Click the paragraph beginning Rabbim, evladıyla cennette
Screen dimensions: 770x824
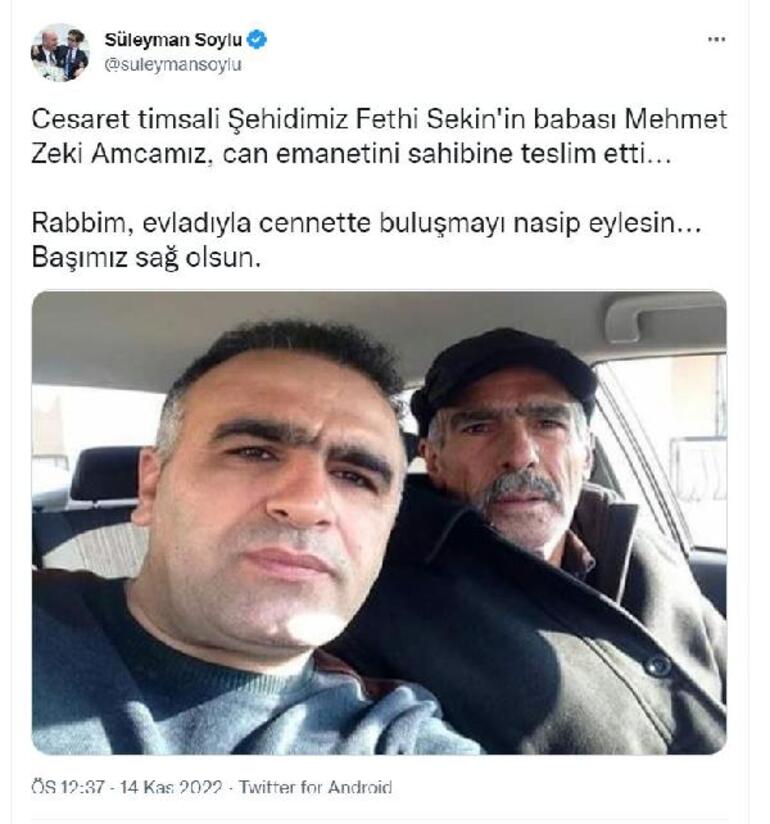366,223
